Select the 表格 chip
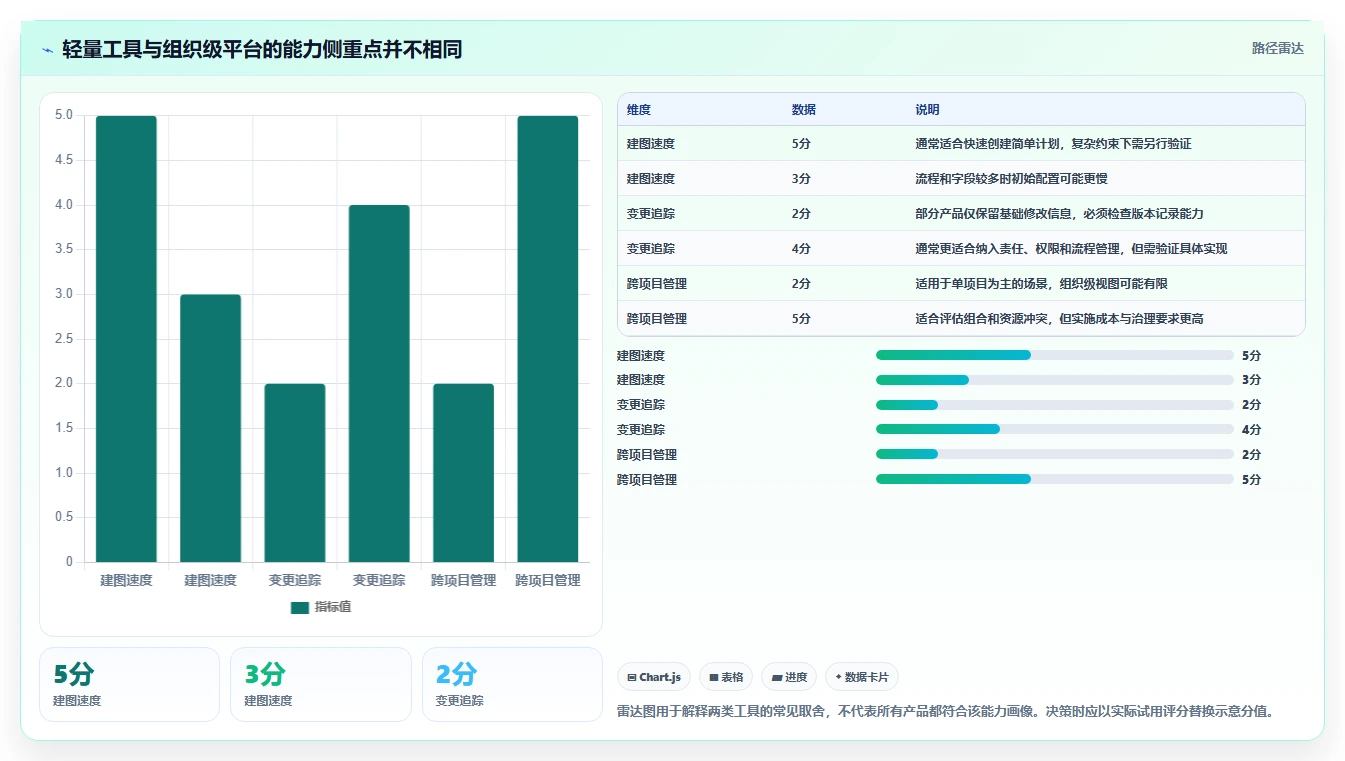1345x761 pixels. point(726,677)
